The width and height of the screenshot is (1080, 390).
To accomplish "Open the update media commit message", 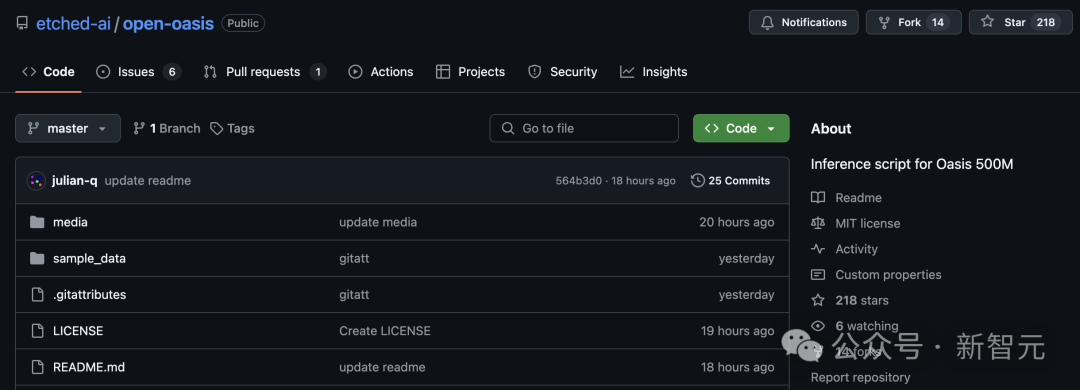I will 378,223.
